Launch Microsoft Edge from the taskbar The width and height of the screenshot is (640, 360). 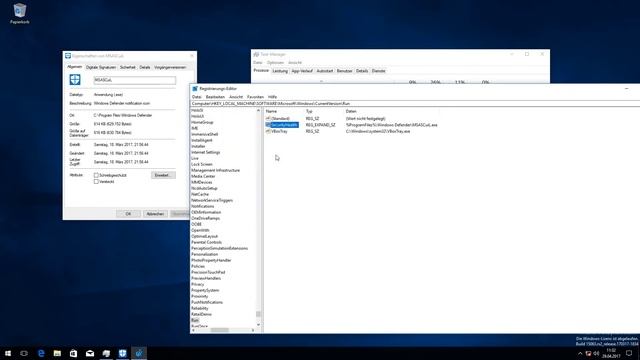tap(41, 353)
